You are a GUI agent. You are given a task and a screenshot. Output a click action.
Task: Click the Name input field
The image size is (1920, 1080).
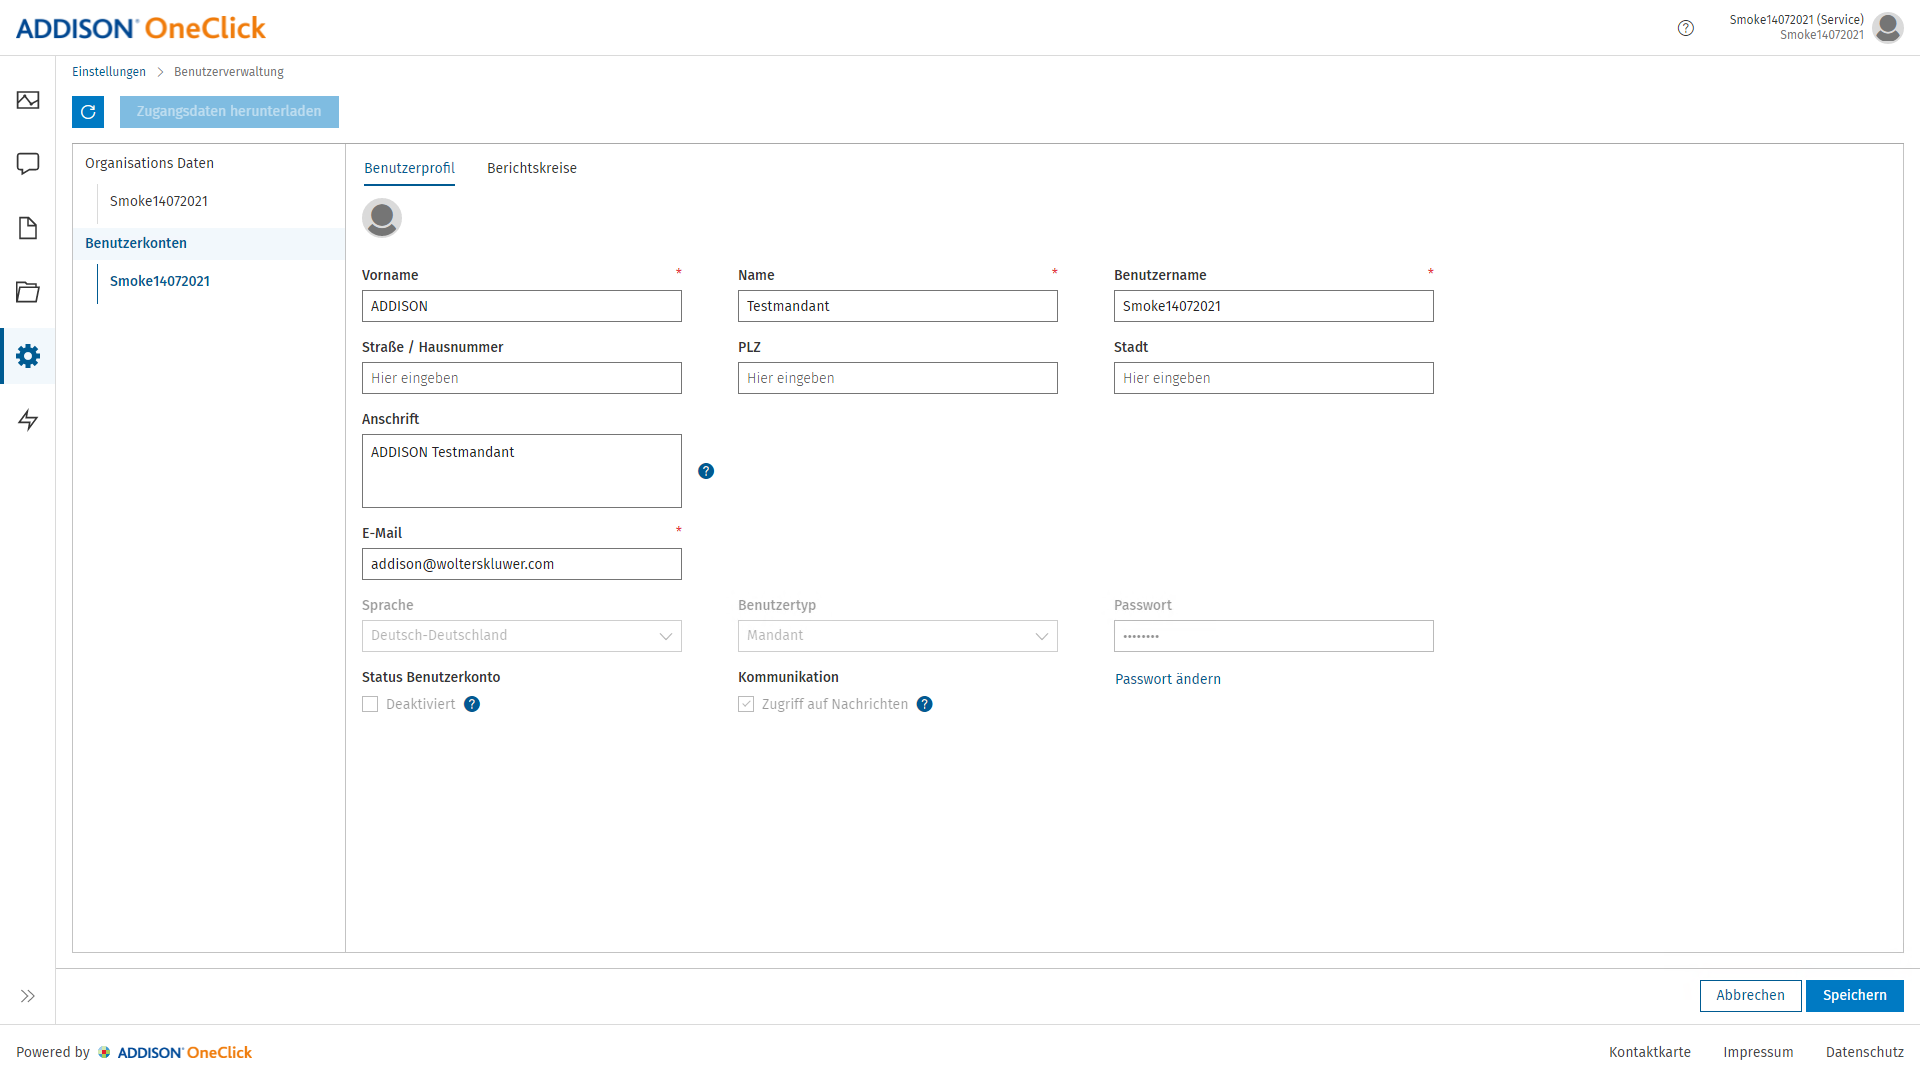tap(898, 306)
